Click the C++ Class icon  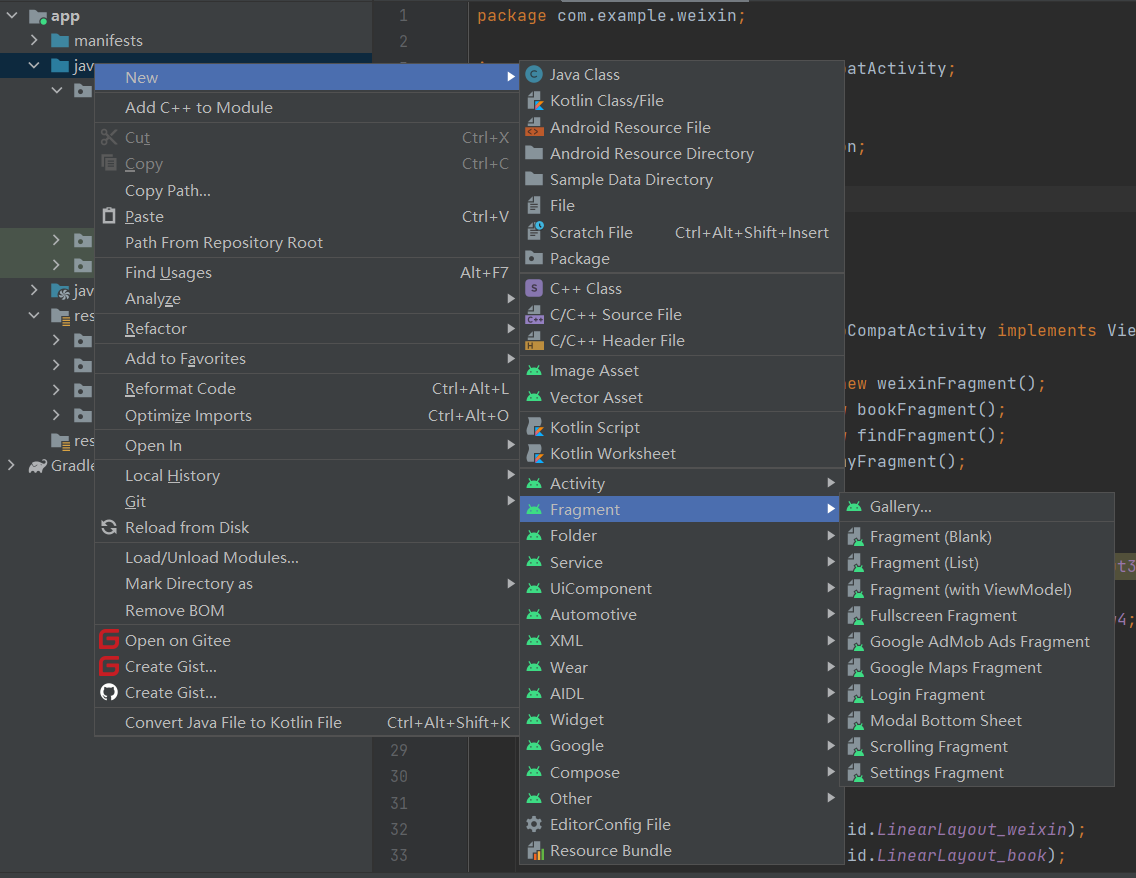point(534,288)
